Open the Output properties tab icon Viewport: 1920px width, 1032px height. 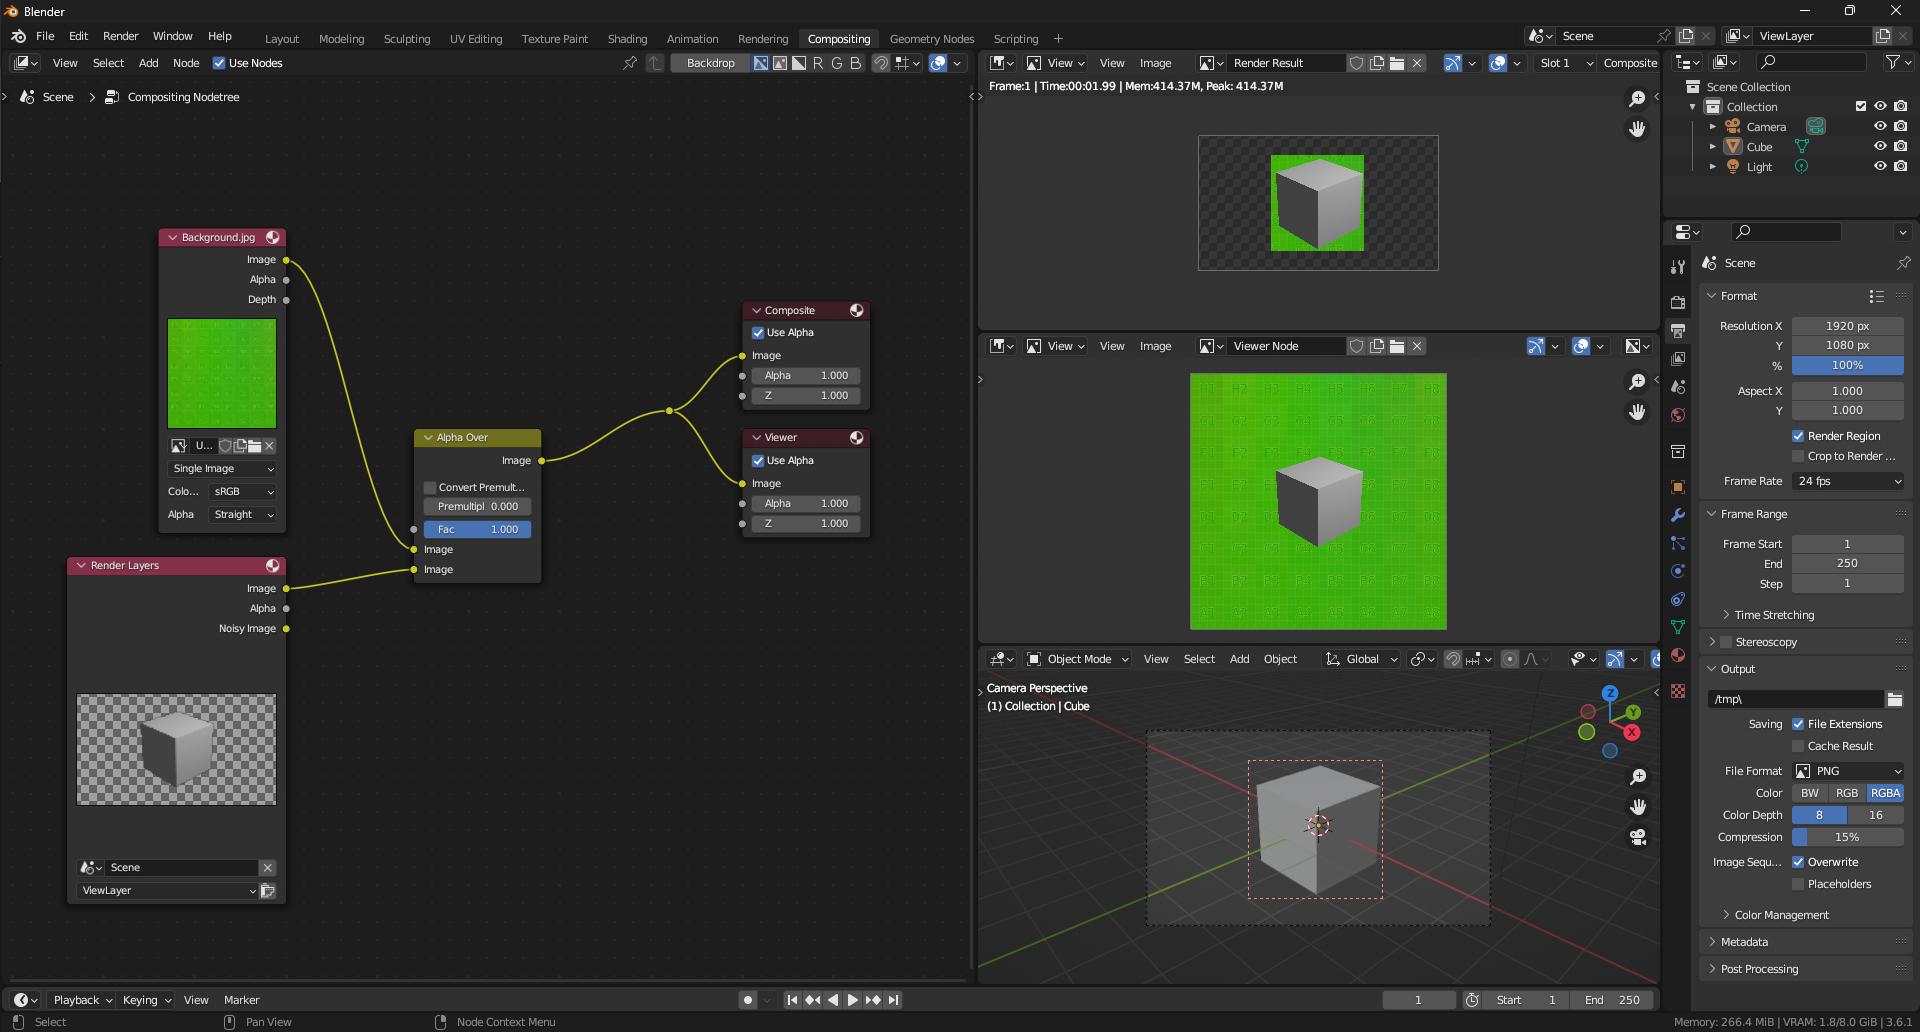[1678, 331]
